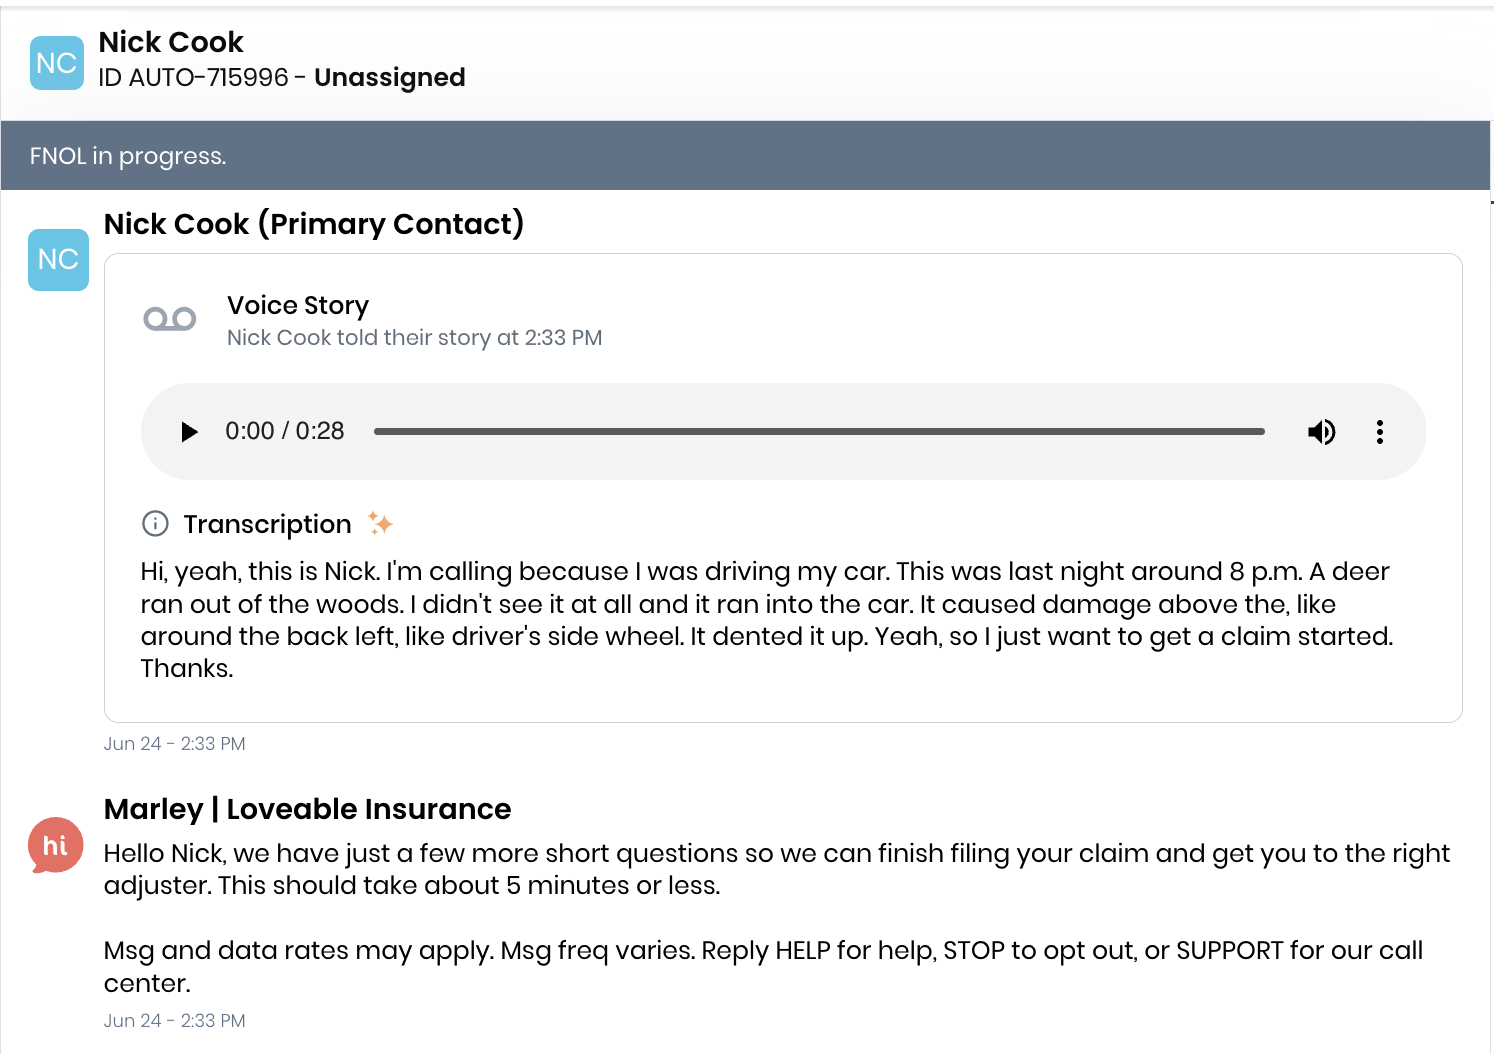Click the Nick Cook (Primary Contact) name
The width and height of the screenshot is (1494, 1054).
pos(314,224)
